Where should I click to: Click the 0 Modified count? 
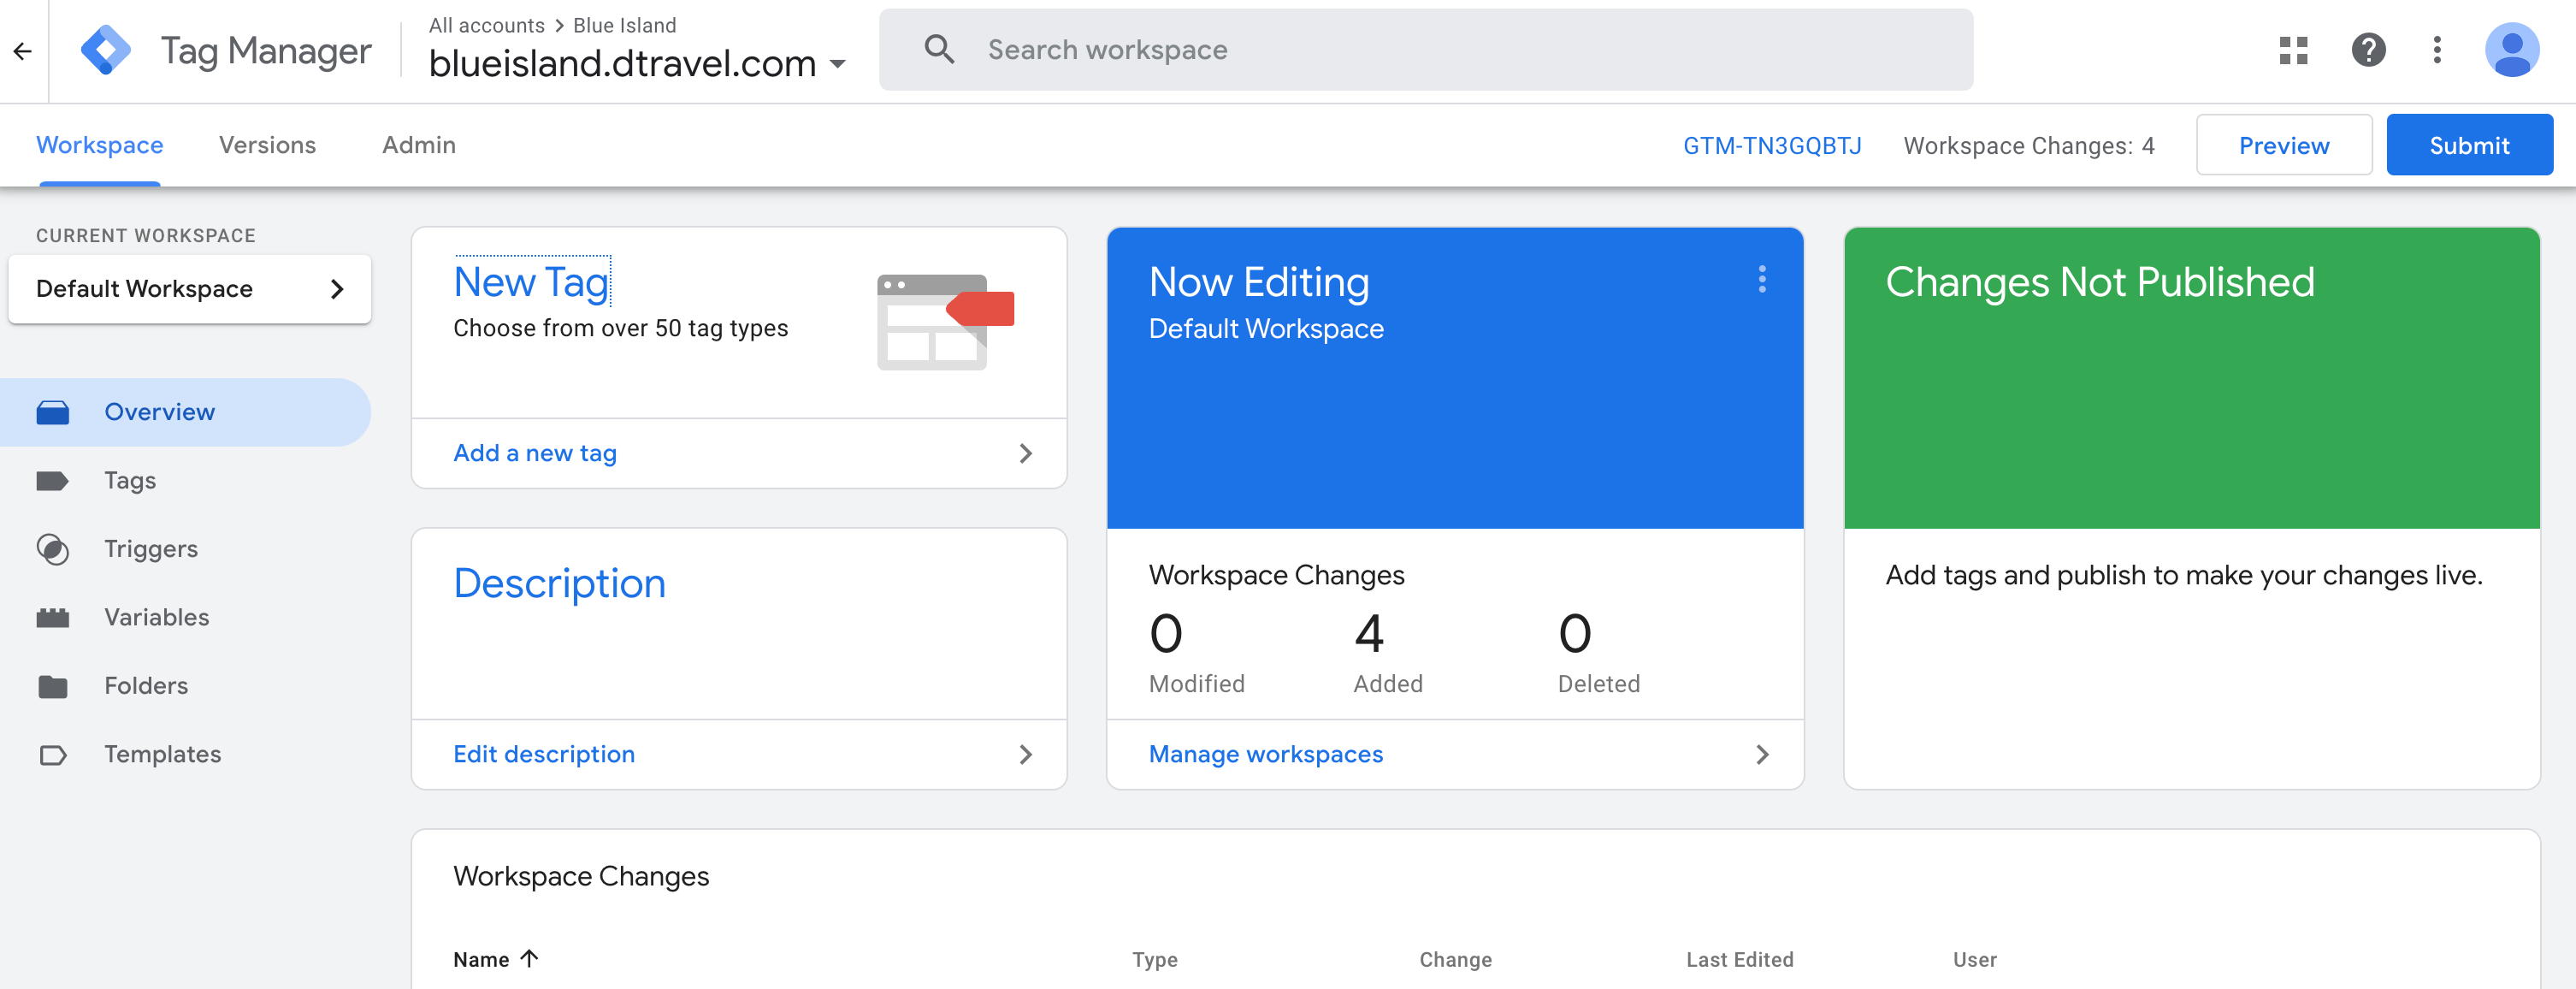click(1166, 634)
